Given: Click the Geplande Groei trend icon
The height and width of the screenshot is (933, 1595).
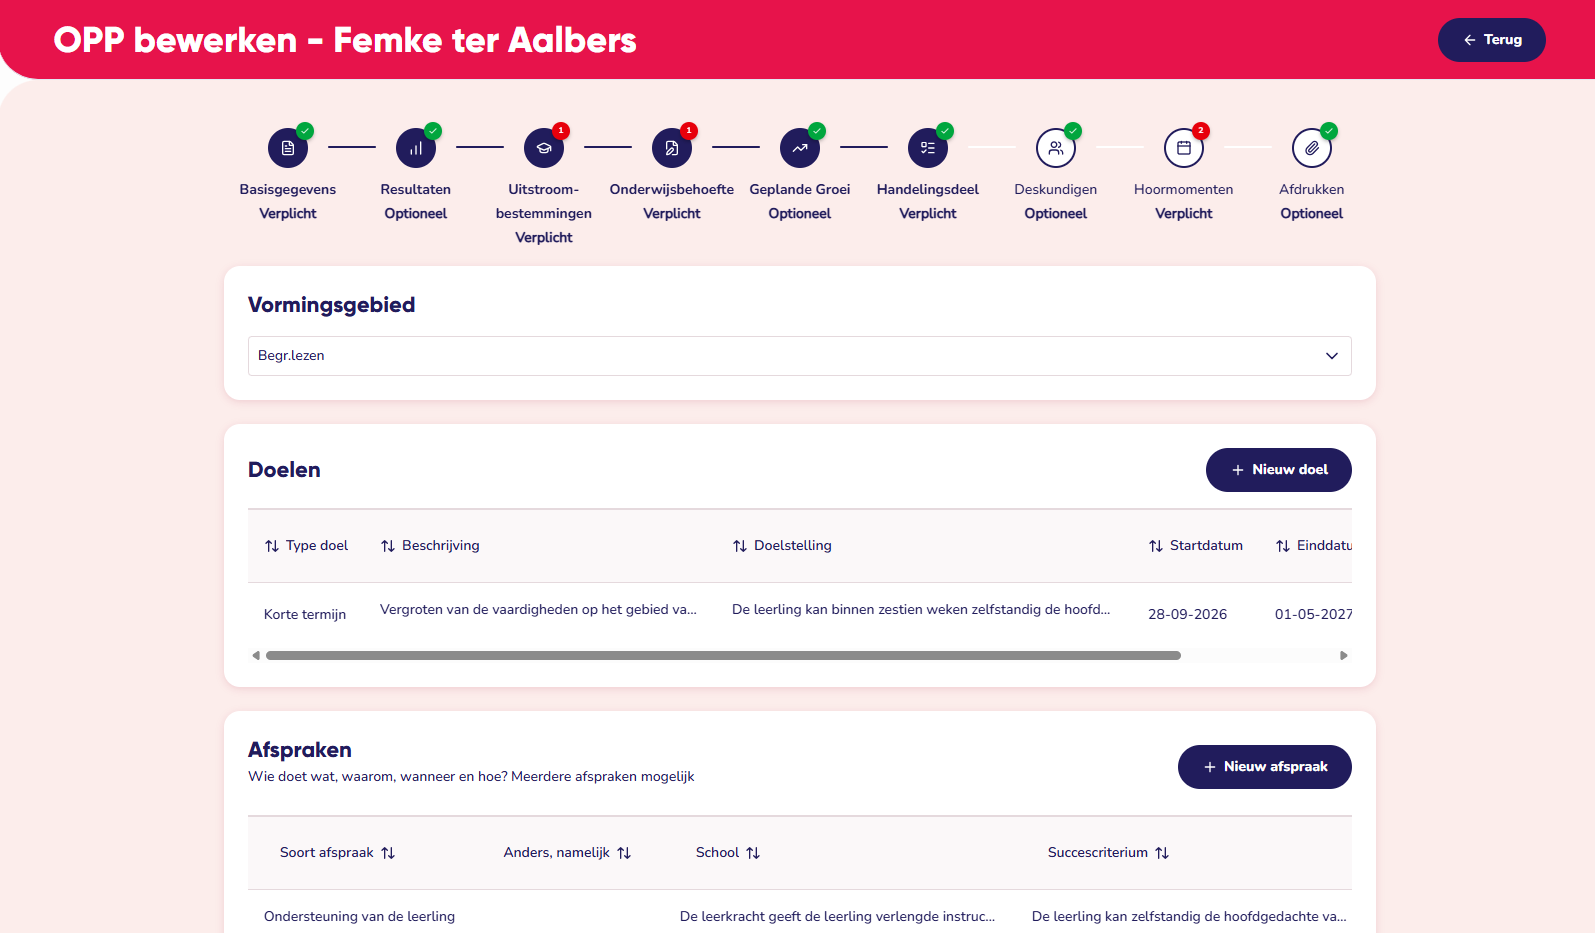Looking at the screenshot, I should [x=800, y=148].
